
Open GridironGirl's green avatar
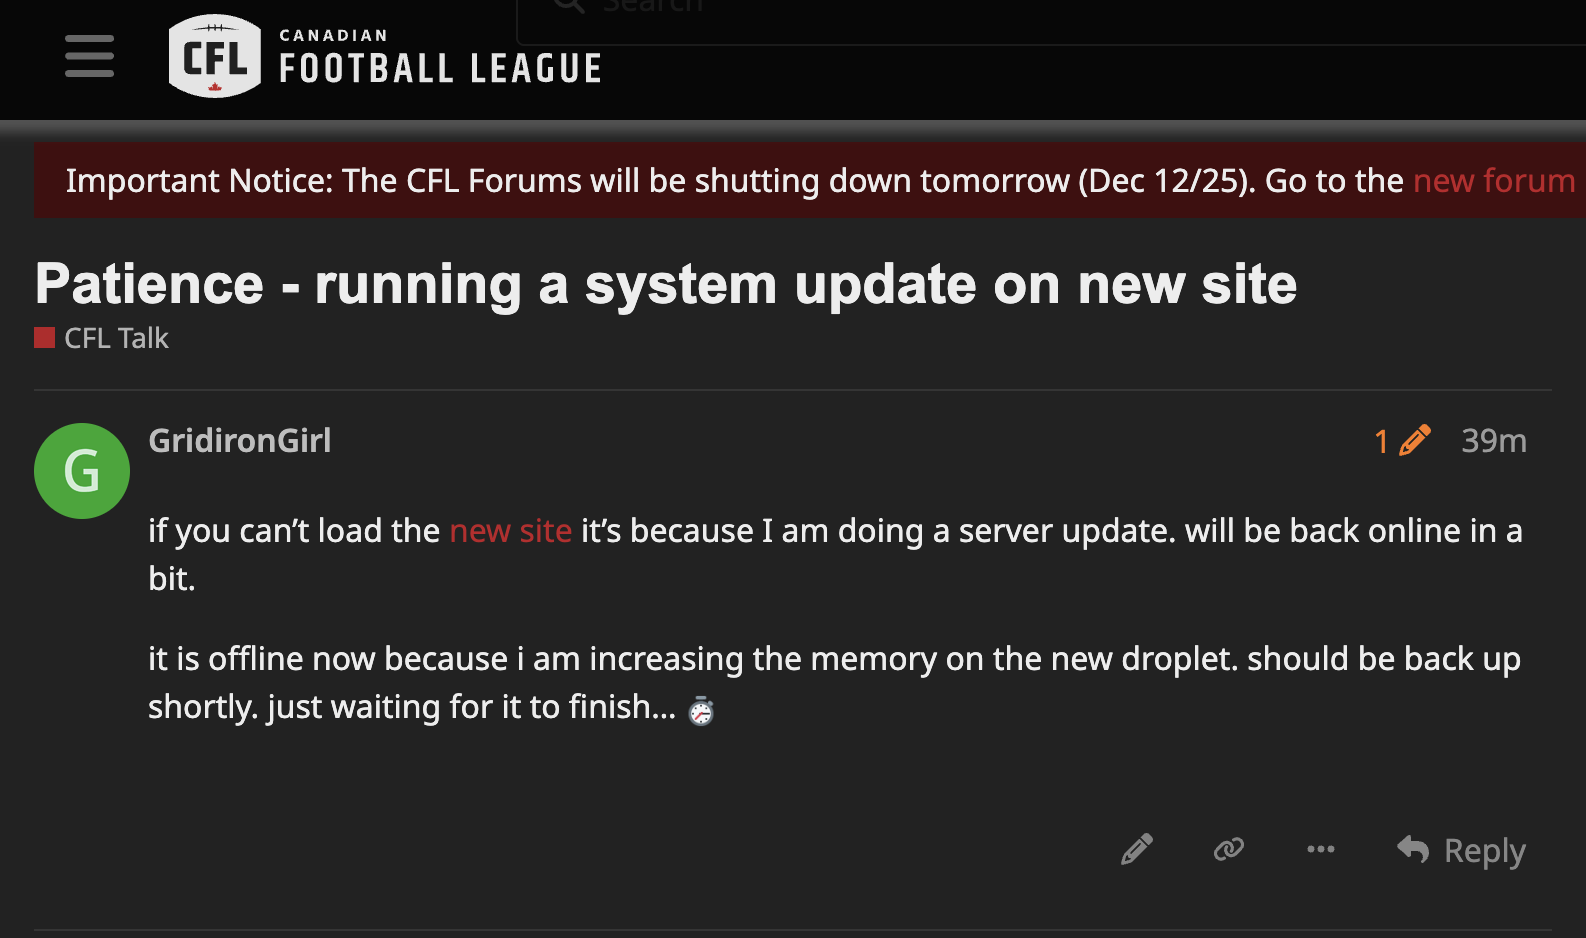pos(82,471)
